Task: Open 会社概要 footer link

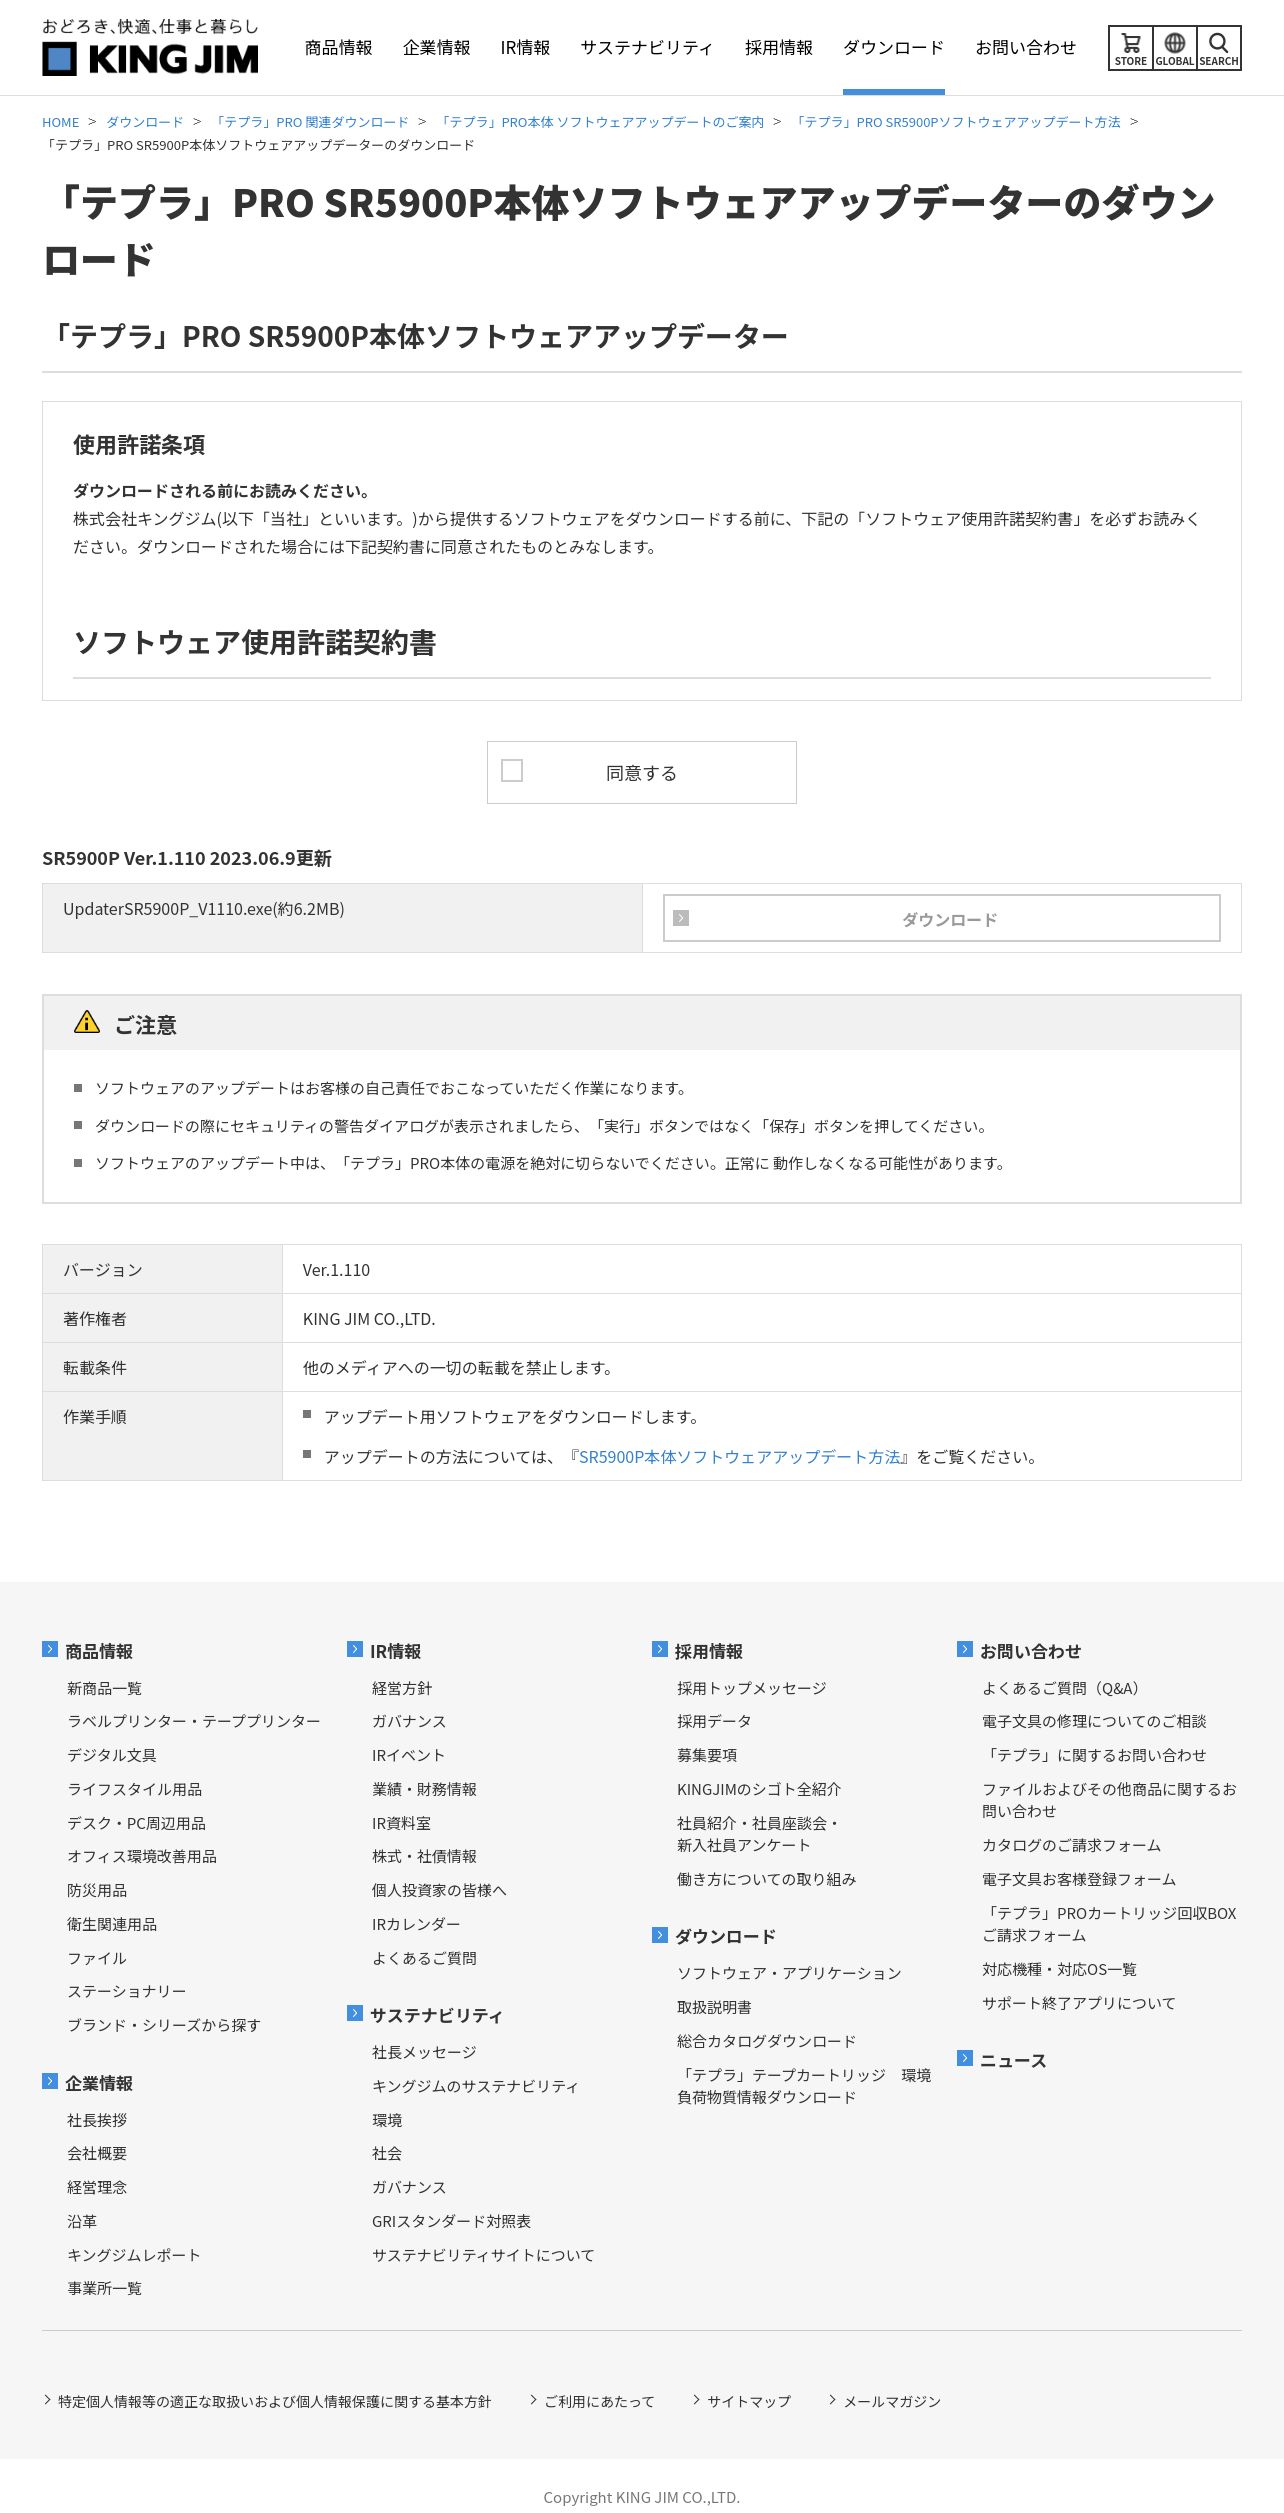Action: click(x=97, y=2153)
